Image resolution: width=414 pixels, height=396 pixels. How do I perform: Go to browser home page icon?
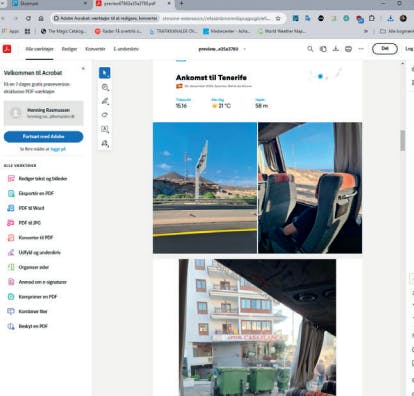41,19
